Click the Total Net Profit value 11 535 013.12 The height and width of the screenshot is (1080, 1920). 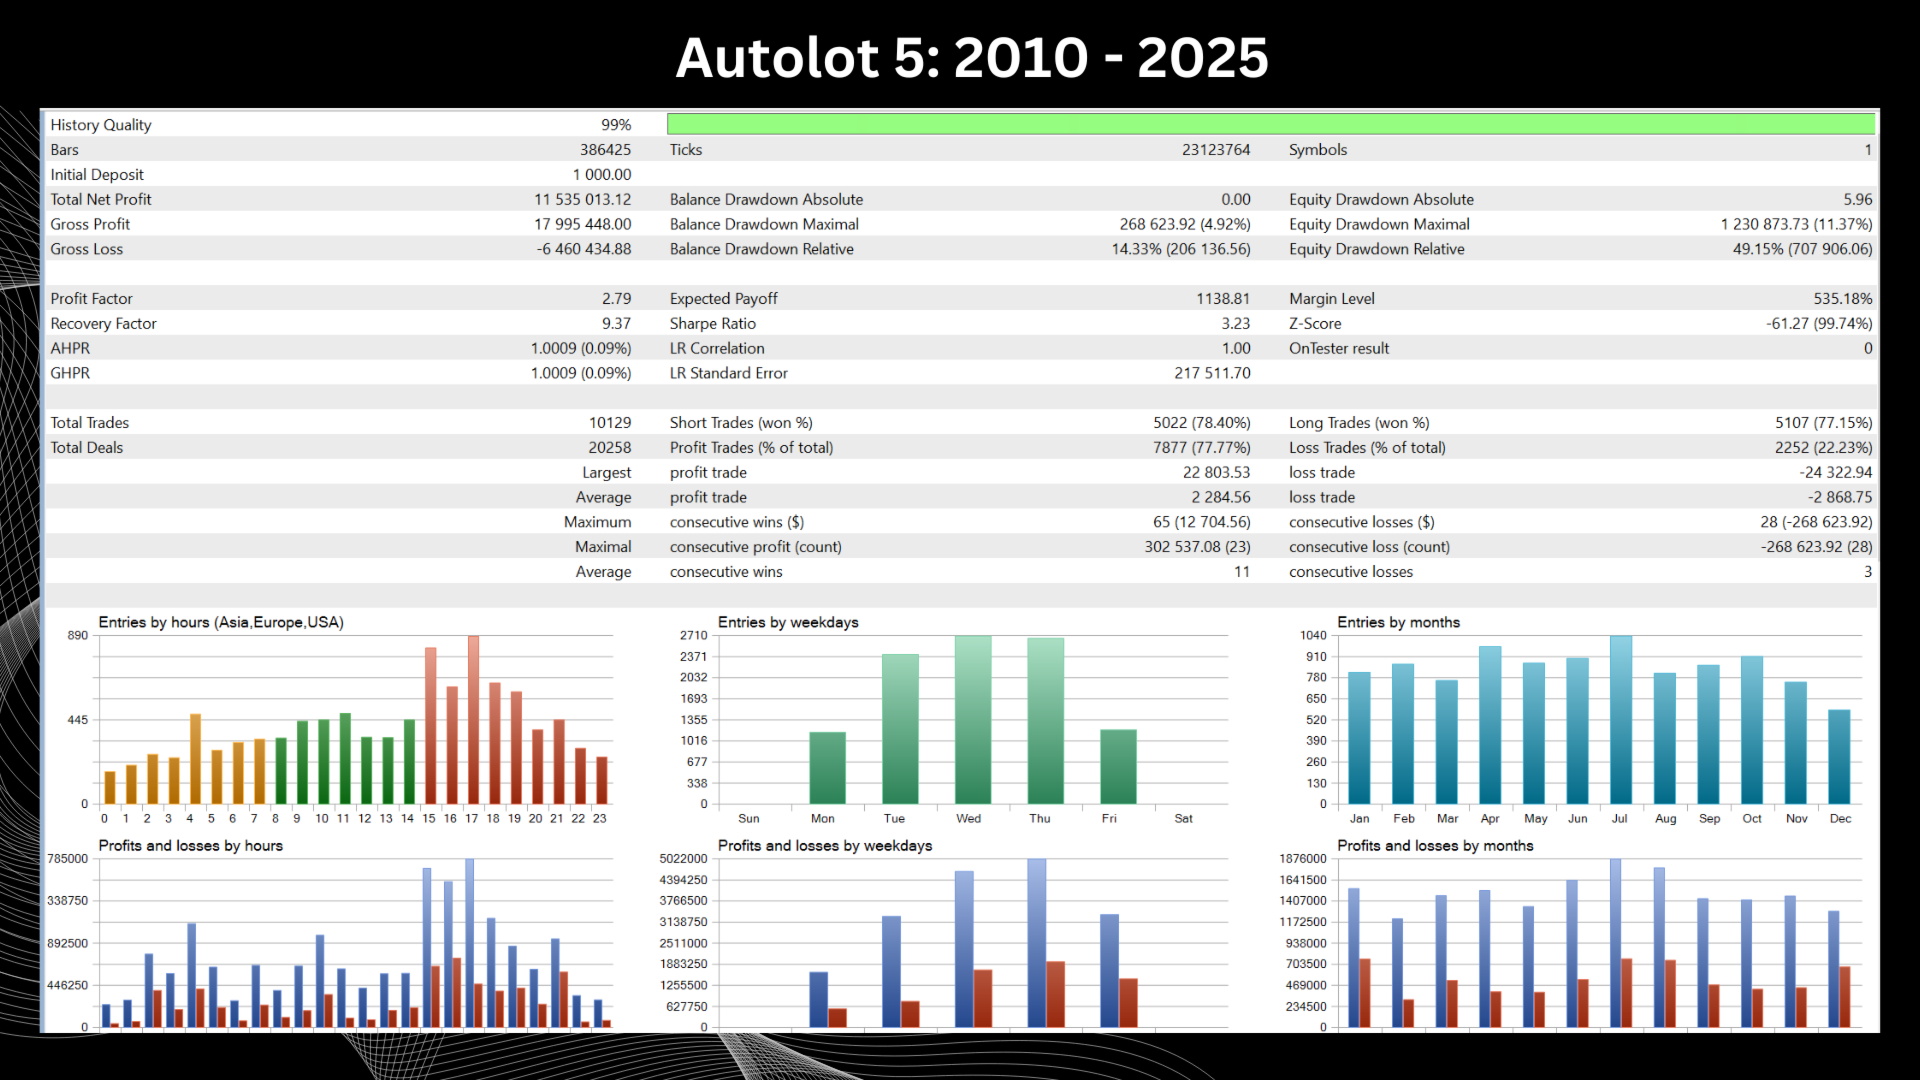[582, 199]
